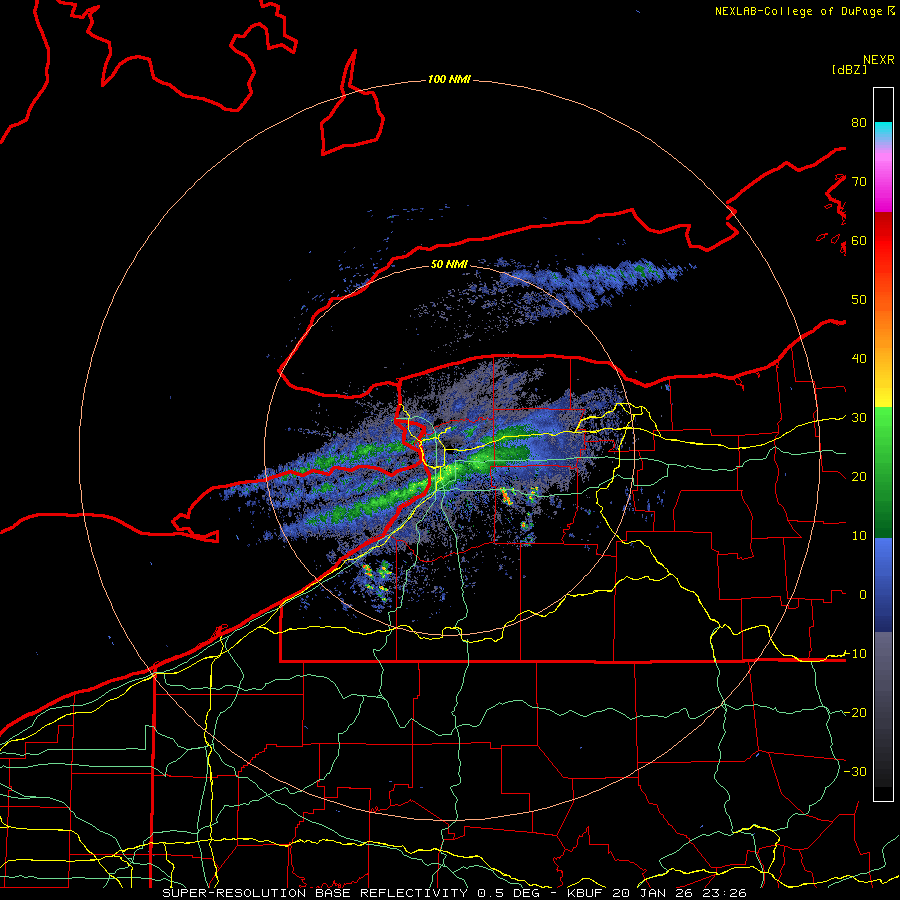Click the 40 dBZ scale value
Screen dimensions: 900x900
(859, 359)
